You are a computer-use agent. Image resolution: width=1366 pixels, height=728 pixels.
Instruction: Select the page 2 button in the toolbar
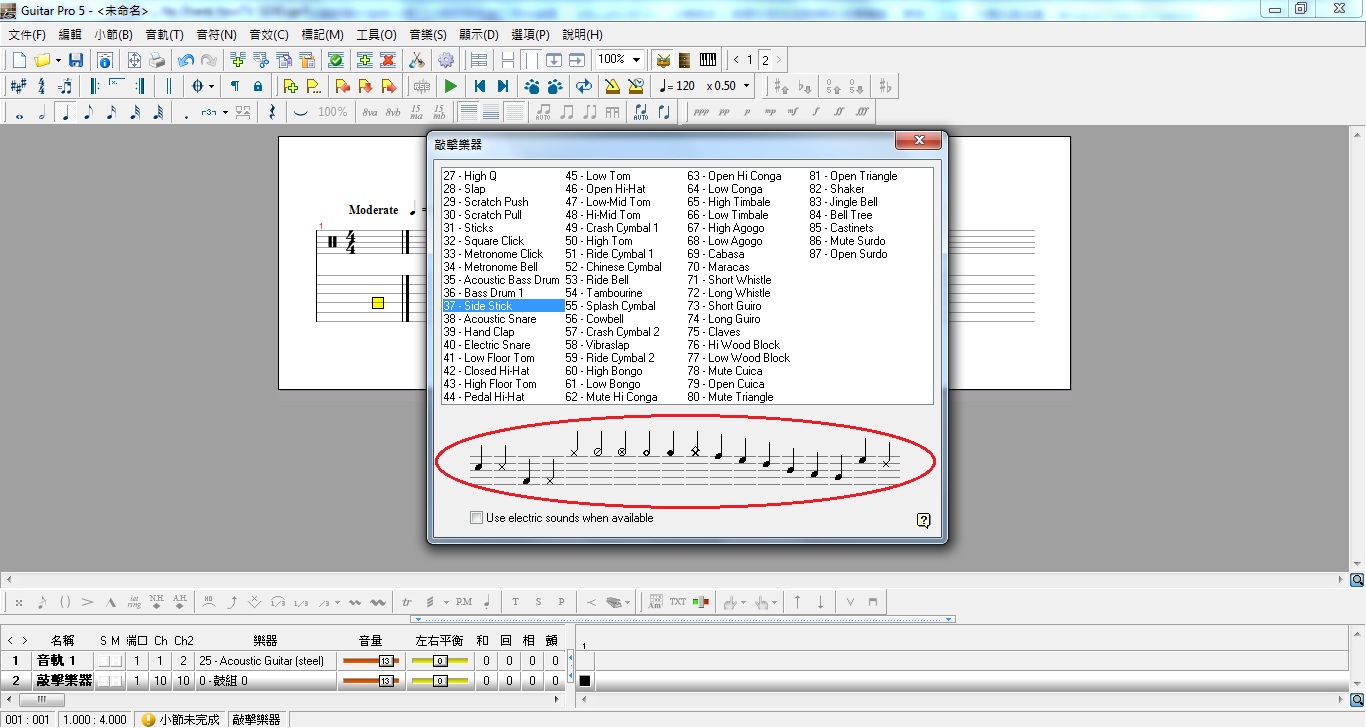coord(765,60)
